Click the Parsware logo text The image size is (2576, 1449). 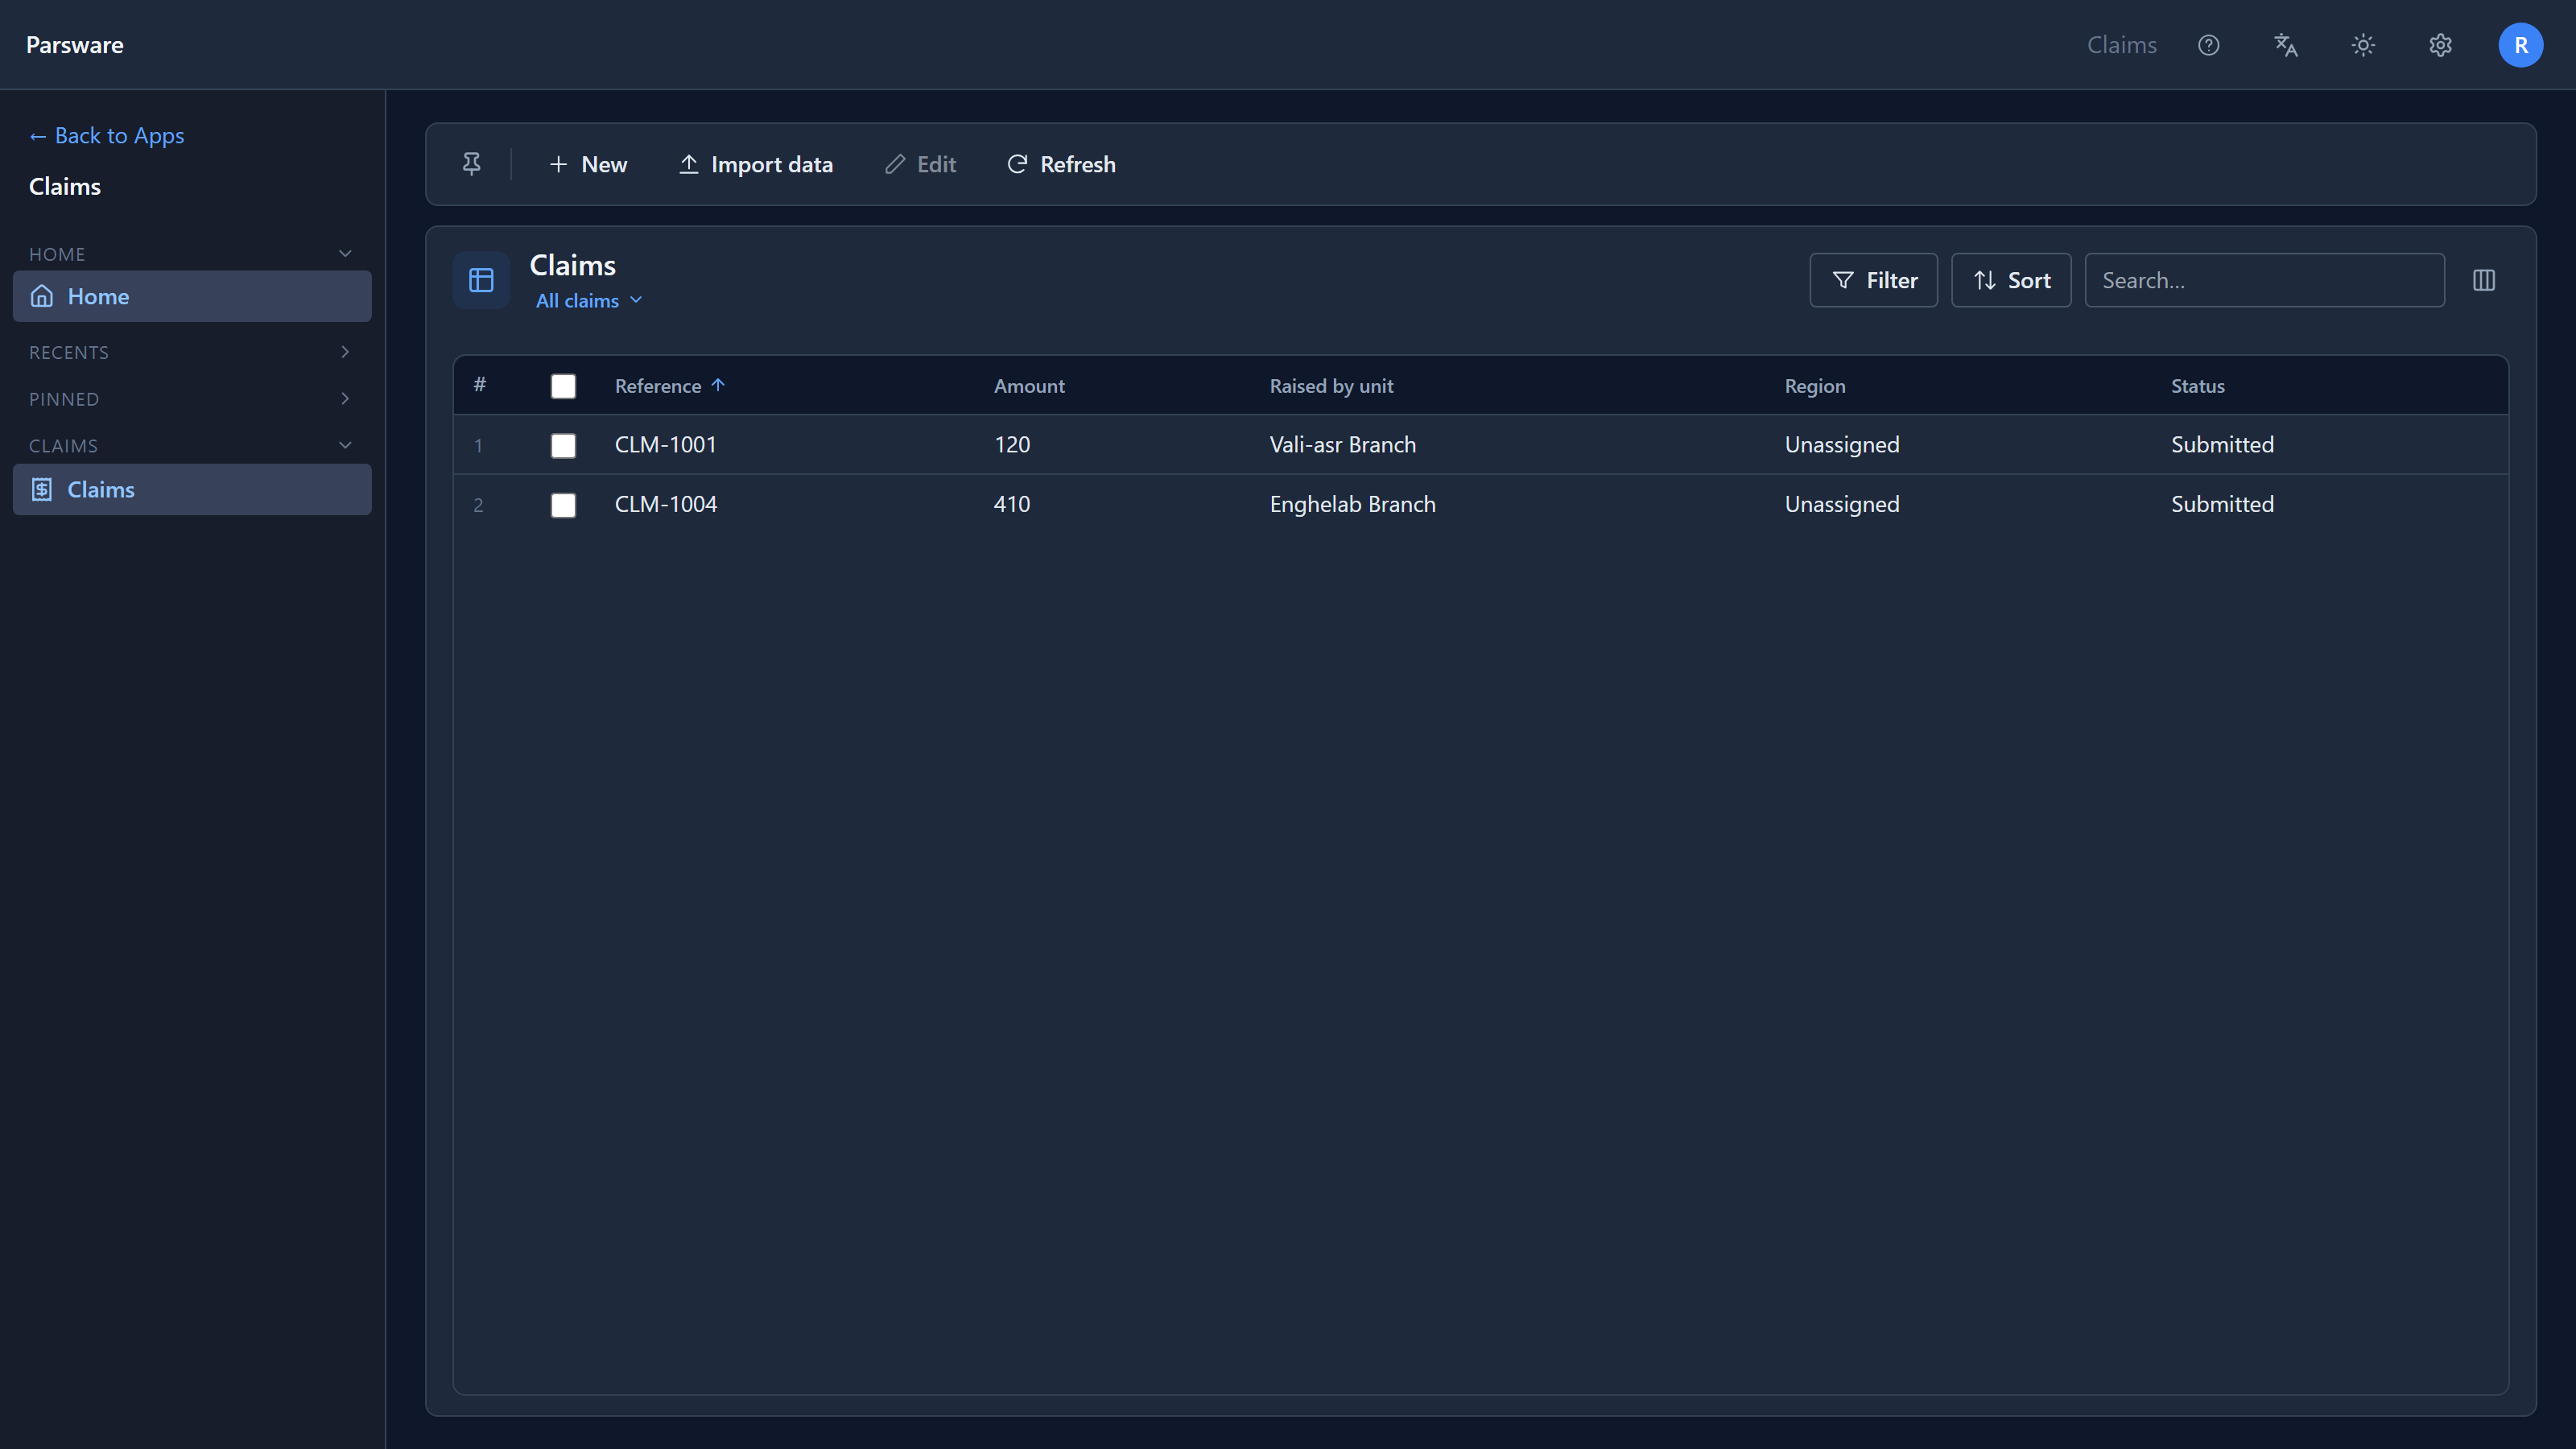[x=75, y=45]
